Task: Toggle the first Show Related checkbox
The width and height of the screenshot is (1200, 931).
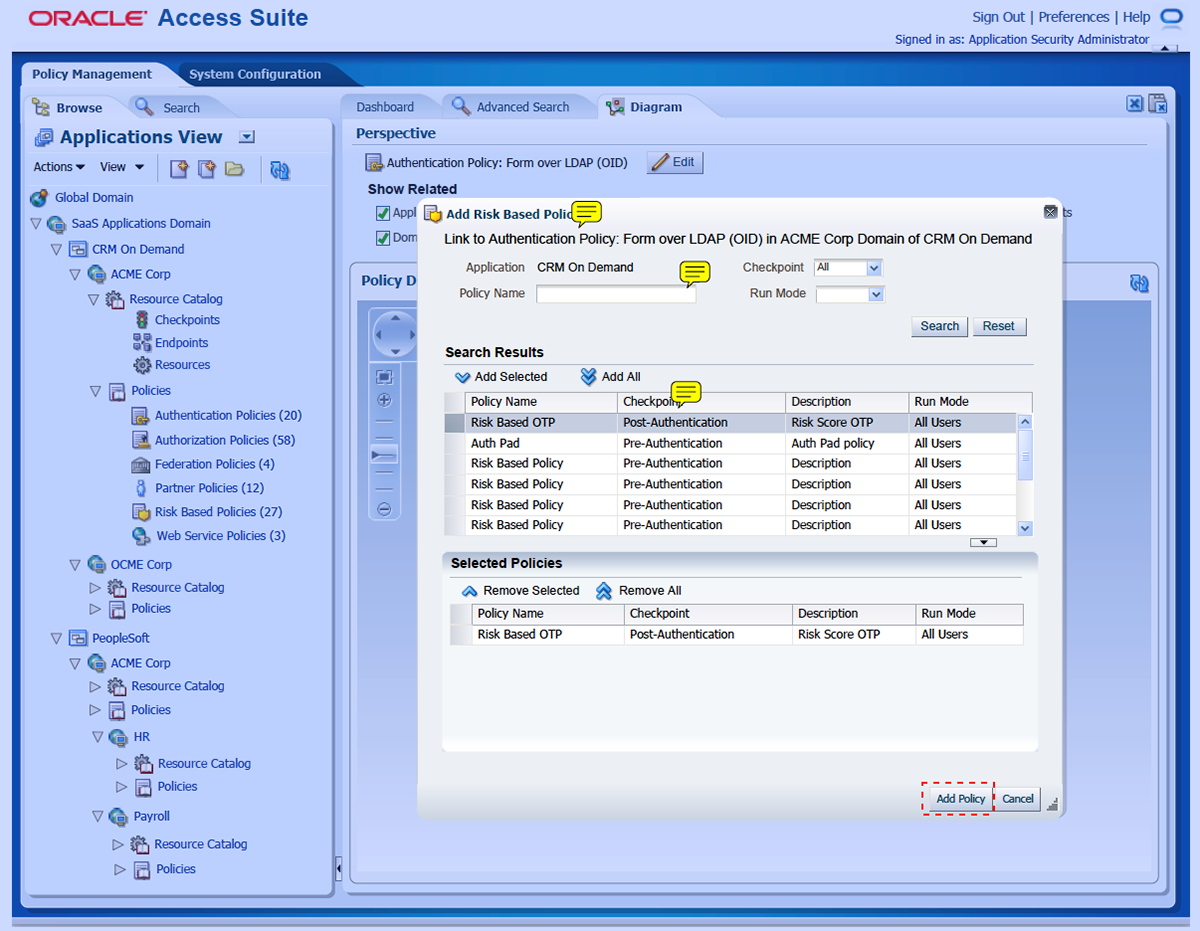Action: pos(382,213)
